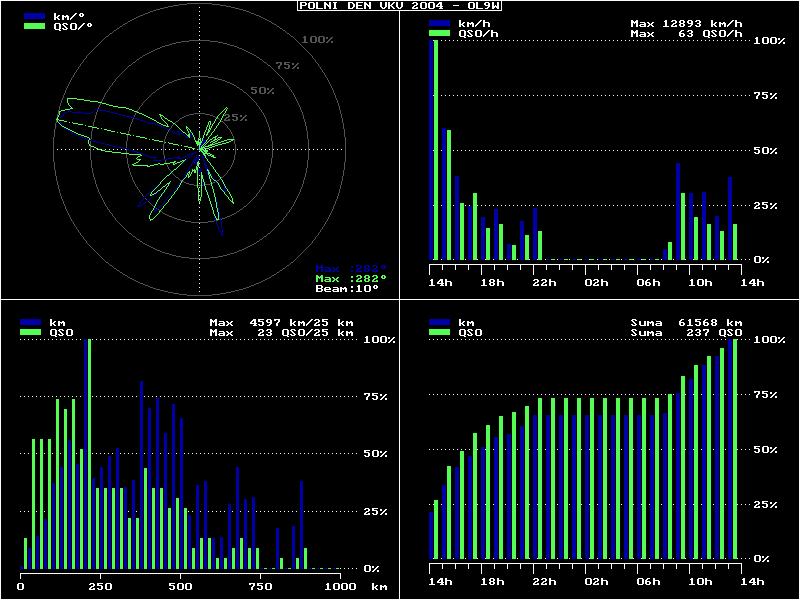The image size is (800, 600).
Task: Click the 0% axis label in km/h chart
Action: point(762,260)
